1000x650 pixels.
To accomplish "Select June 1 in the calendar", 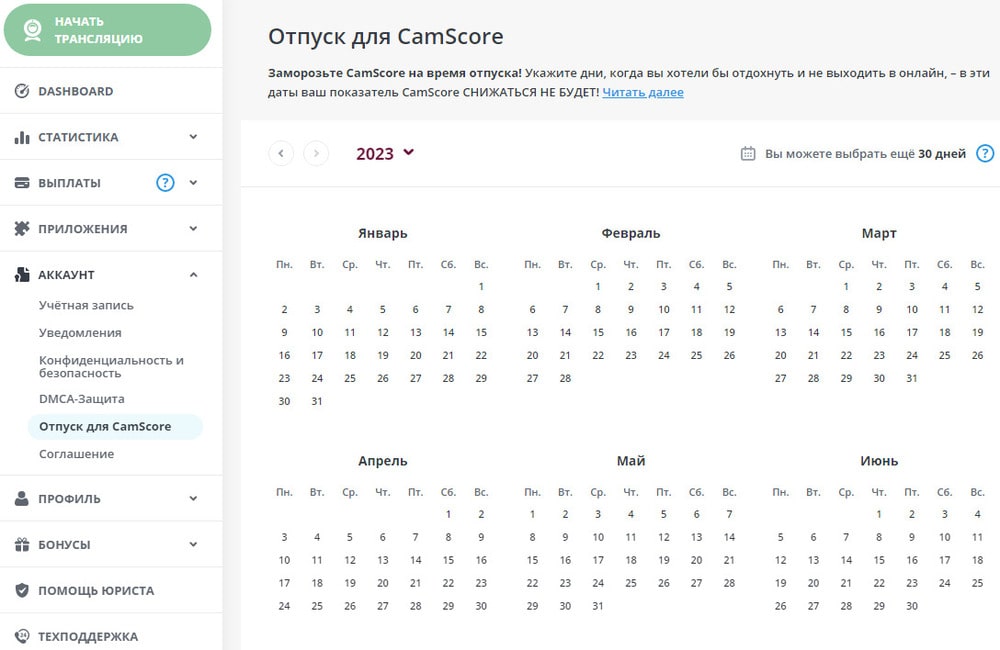I will 879,514.
